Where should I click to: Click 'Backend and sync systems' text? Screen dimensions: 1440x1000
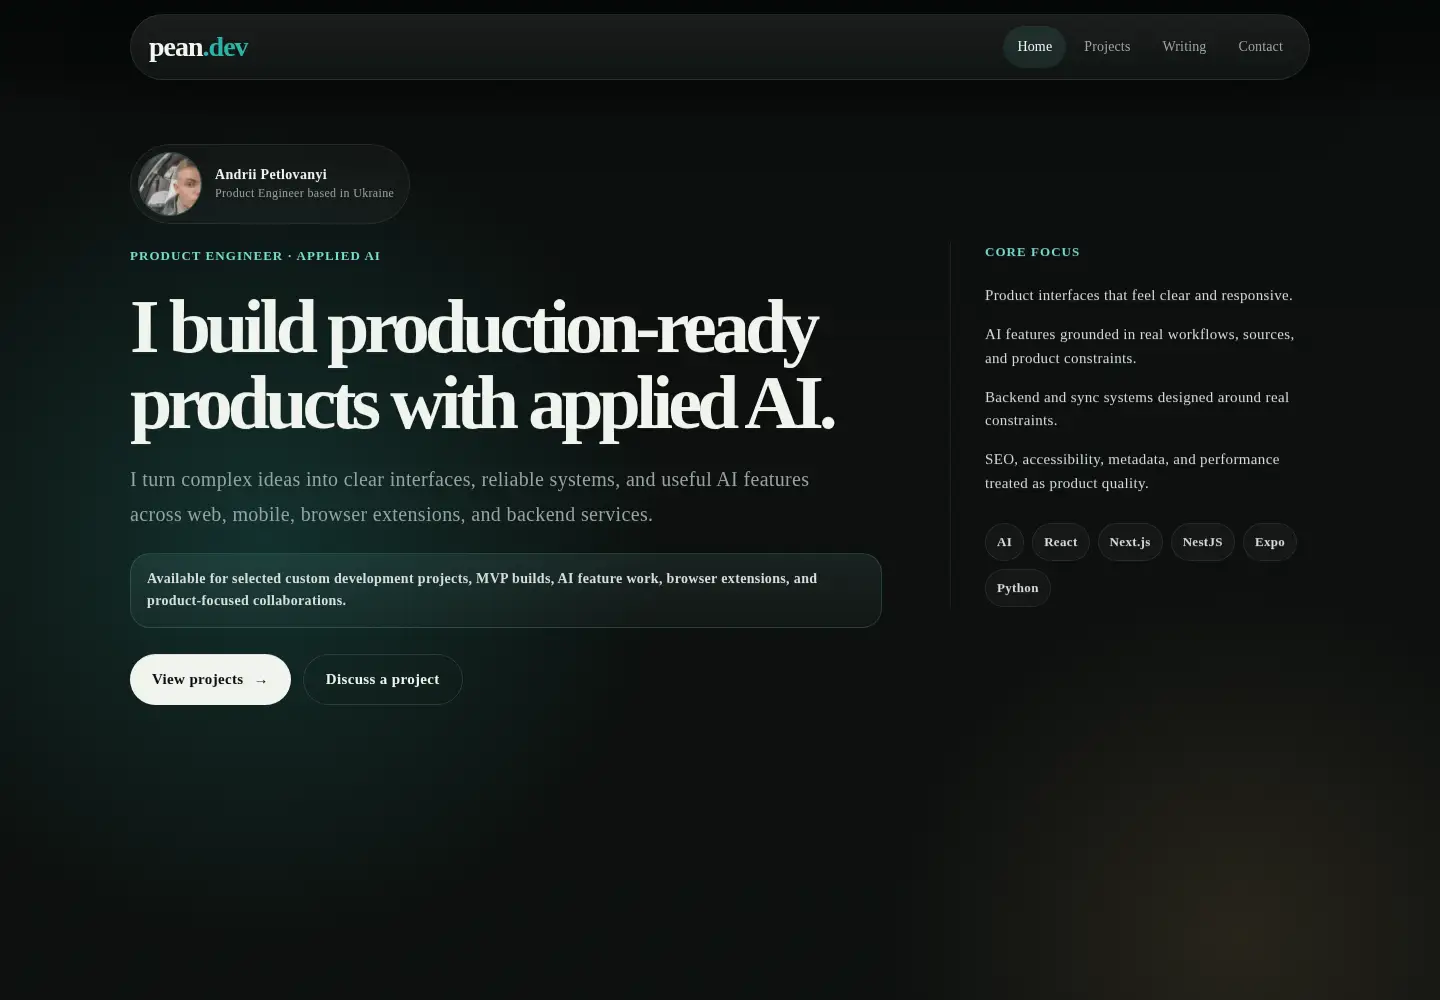(1137, 409)
